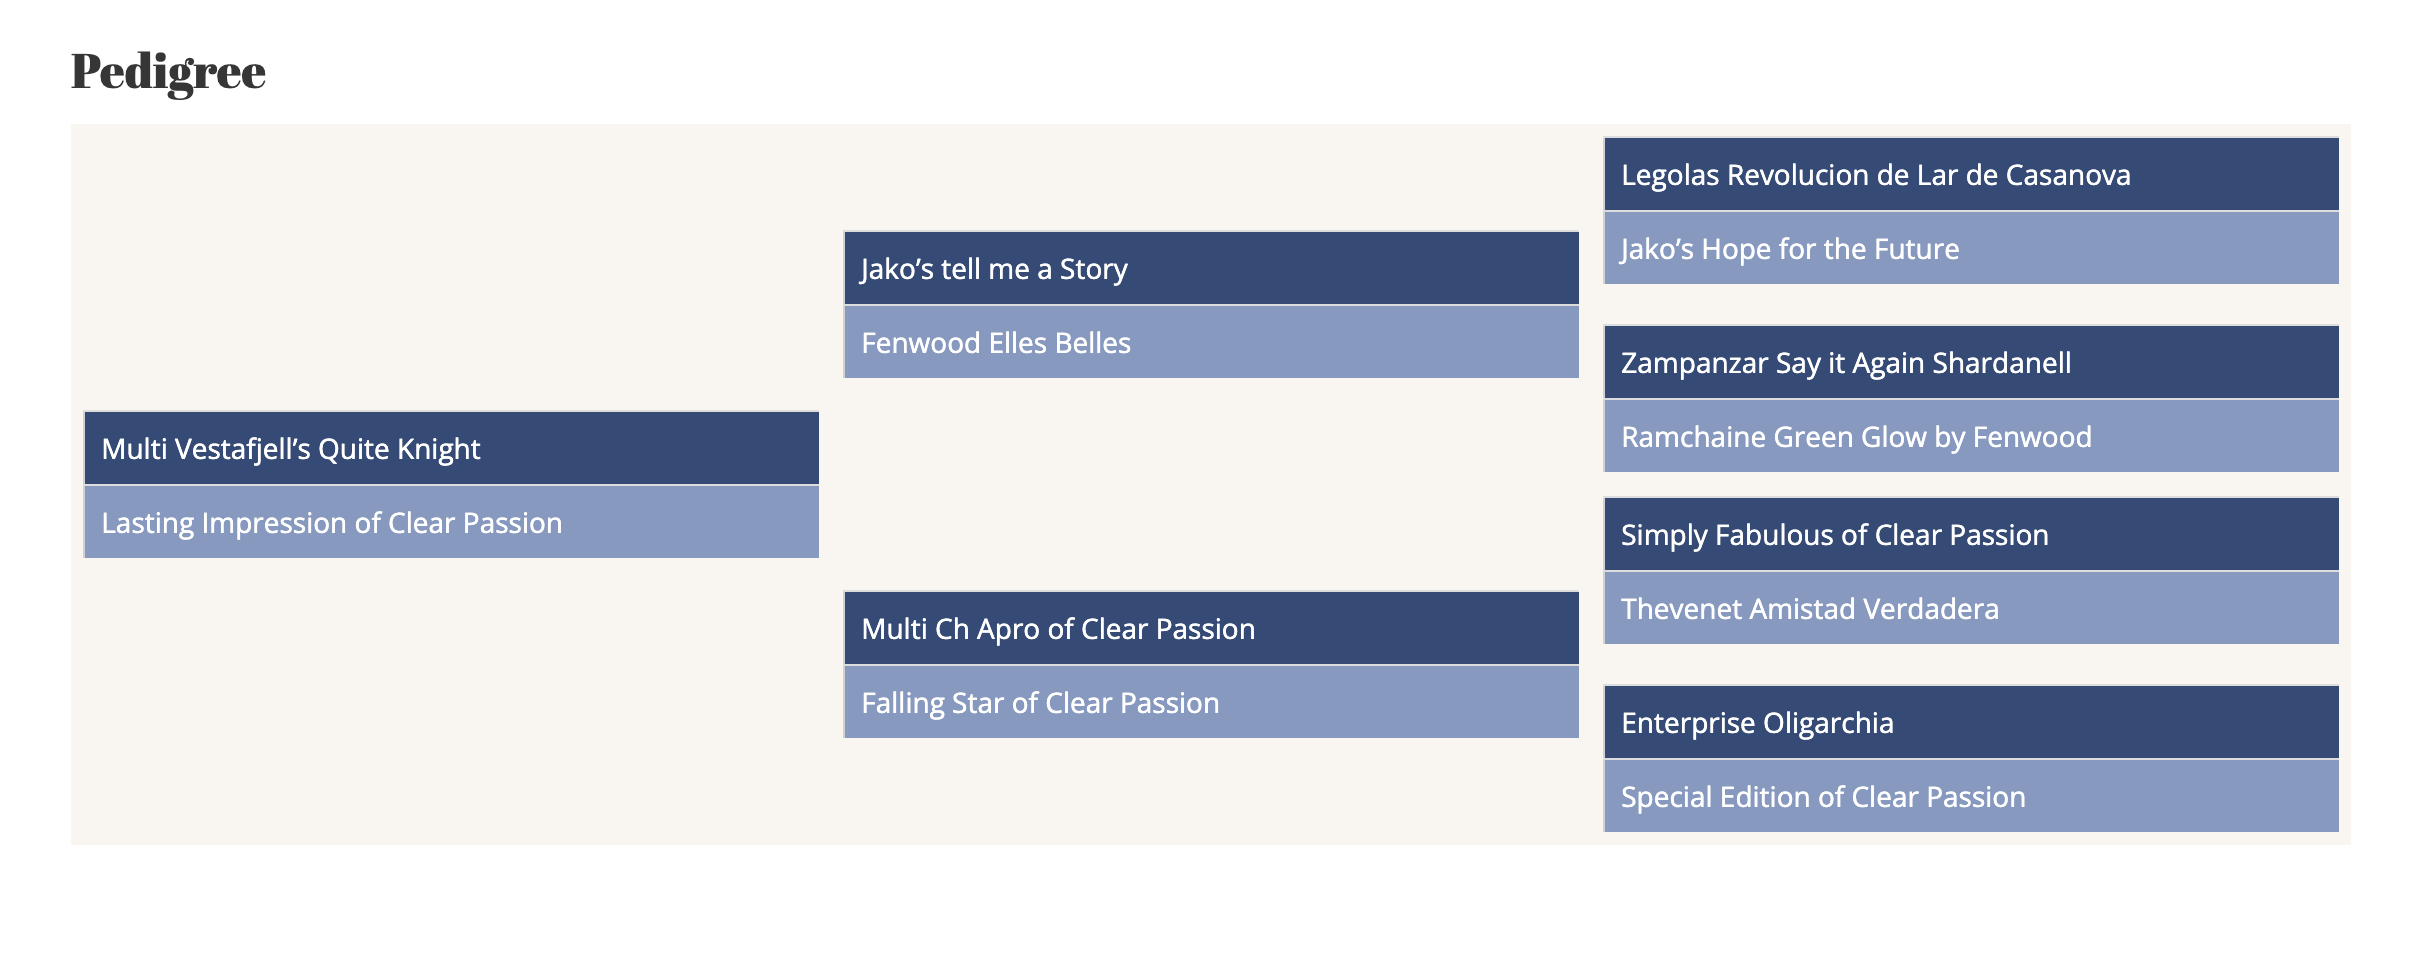Click Legolas Revolucion de Lar de Casanova
Screen dimensions: 2424x958
pyautogui.click(x=1971, y=174)
